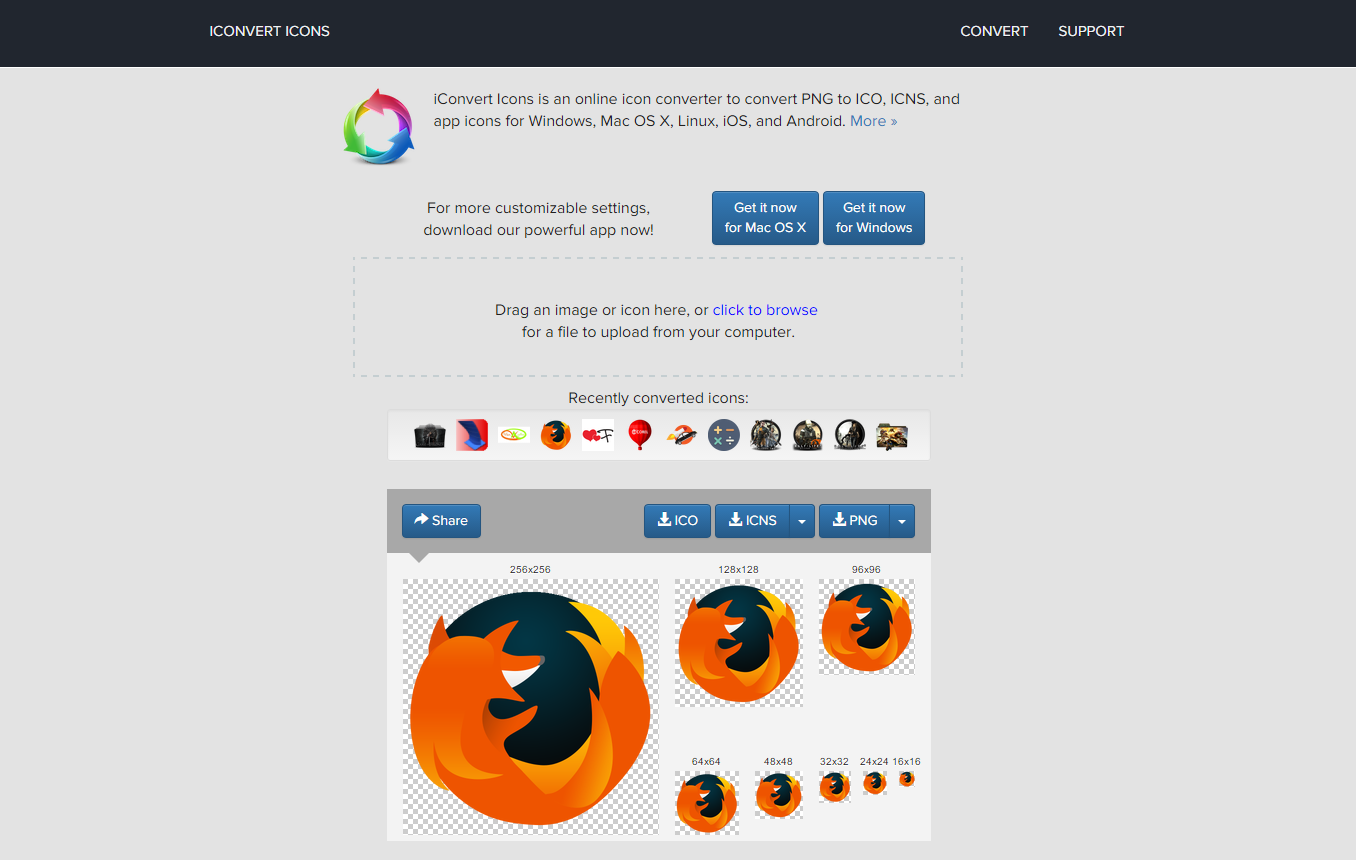
Task: Select the Firefox icon in recently converted icons
Action: (555, 435)
